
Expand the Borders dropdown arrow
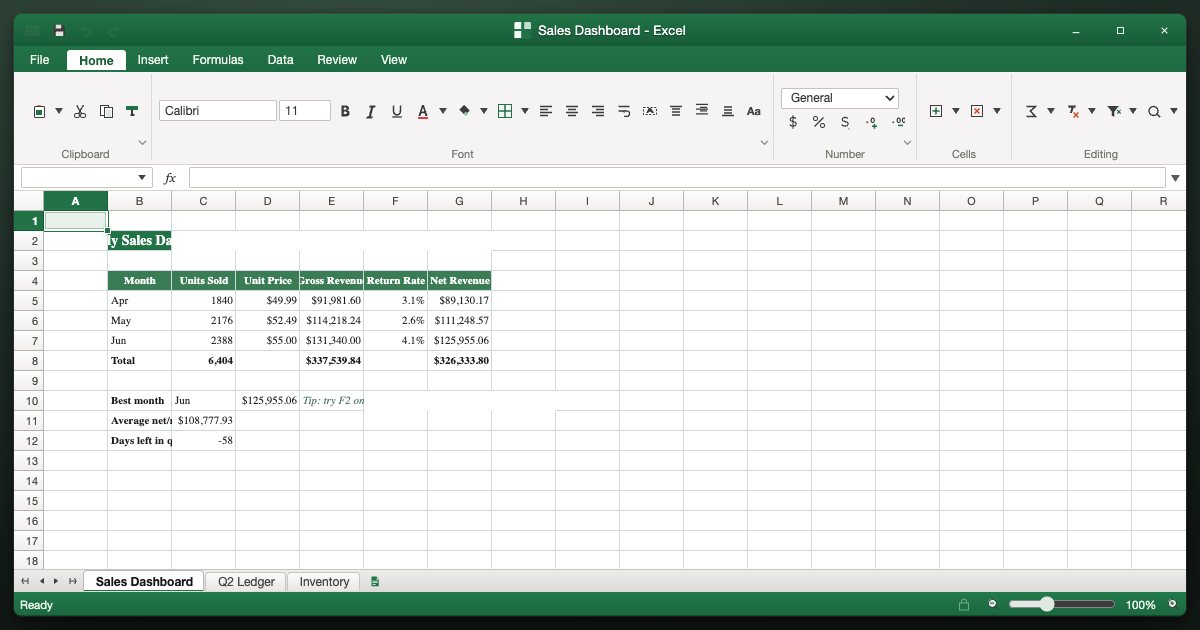pyautogui.click(x=525, y=111)
